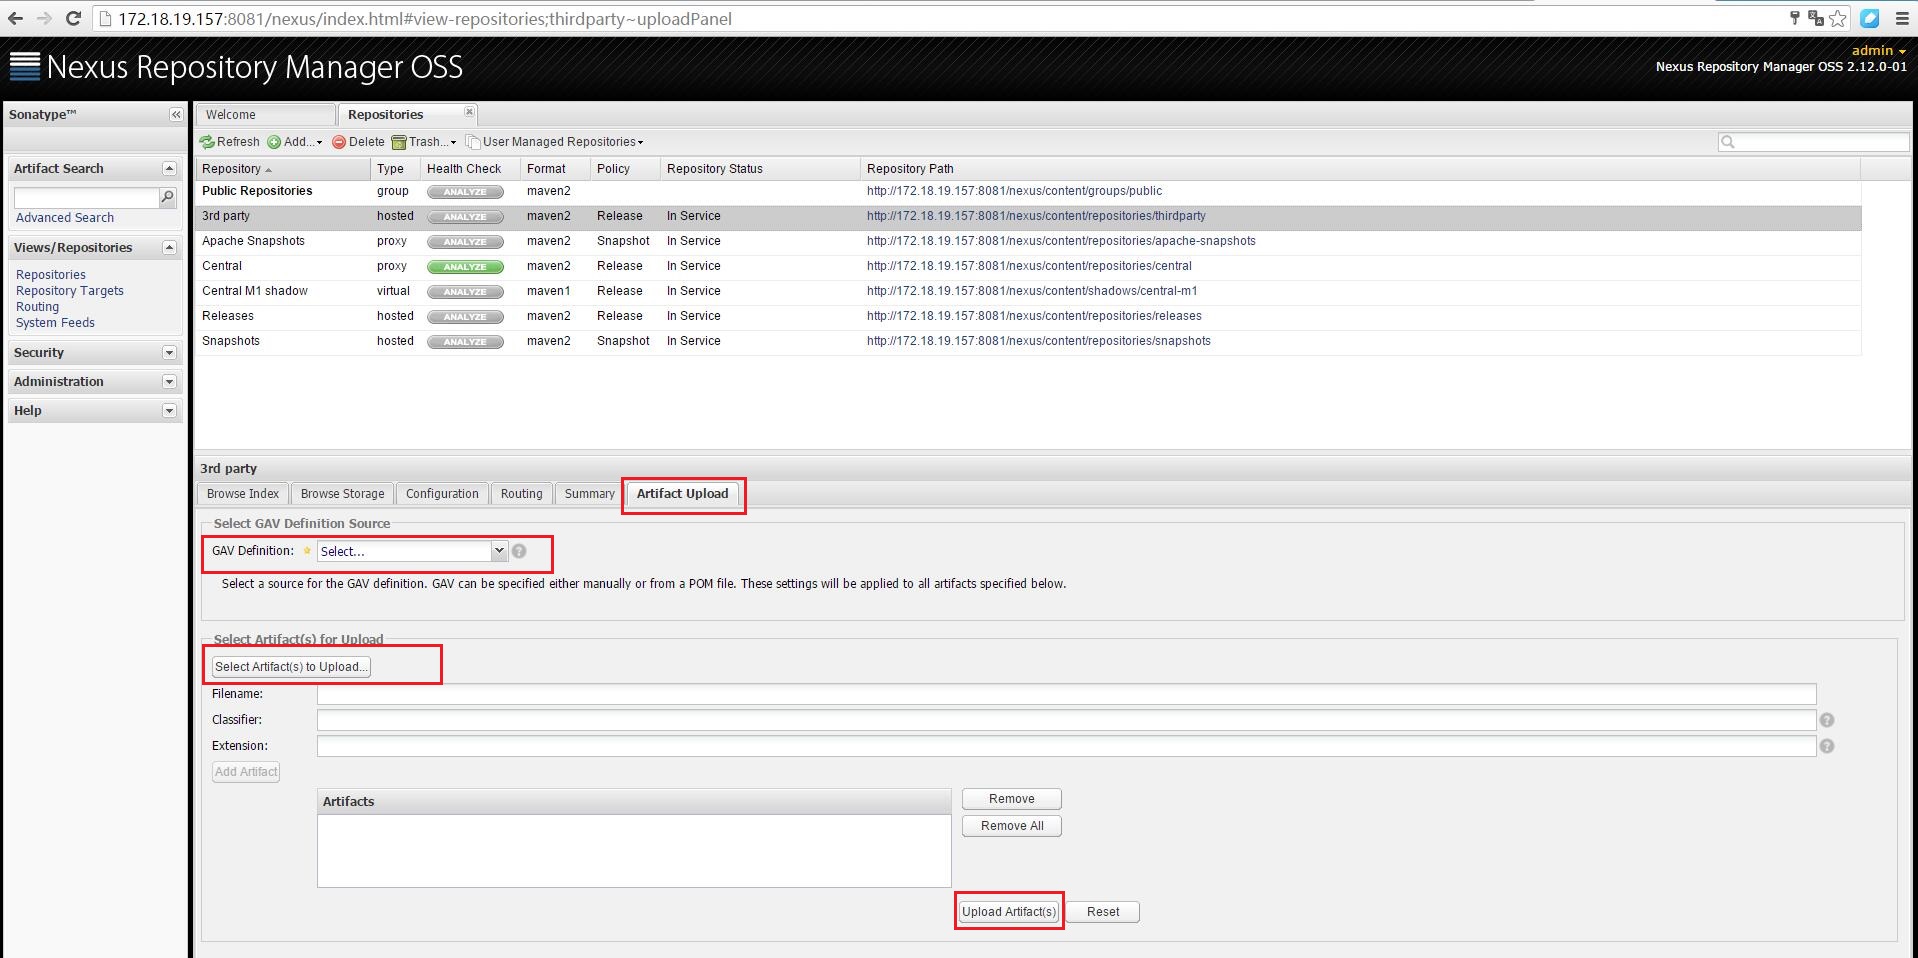Close the Repositories tab with its x icon
Viewport: 1918px width, 958px height.
pos(469,112)
